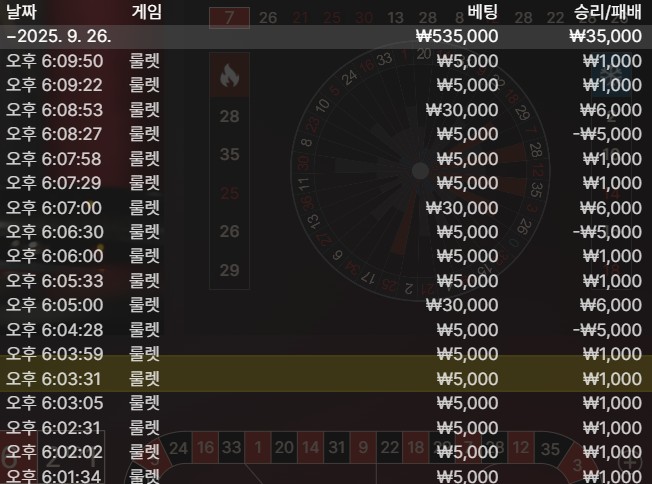Image resolution: width=652 pixels, height=484 pixels.
Task: Open the 오후 6:03:05 roulette entry
Action: pos(326,403)
